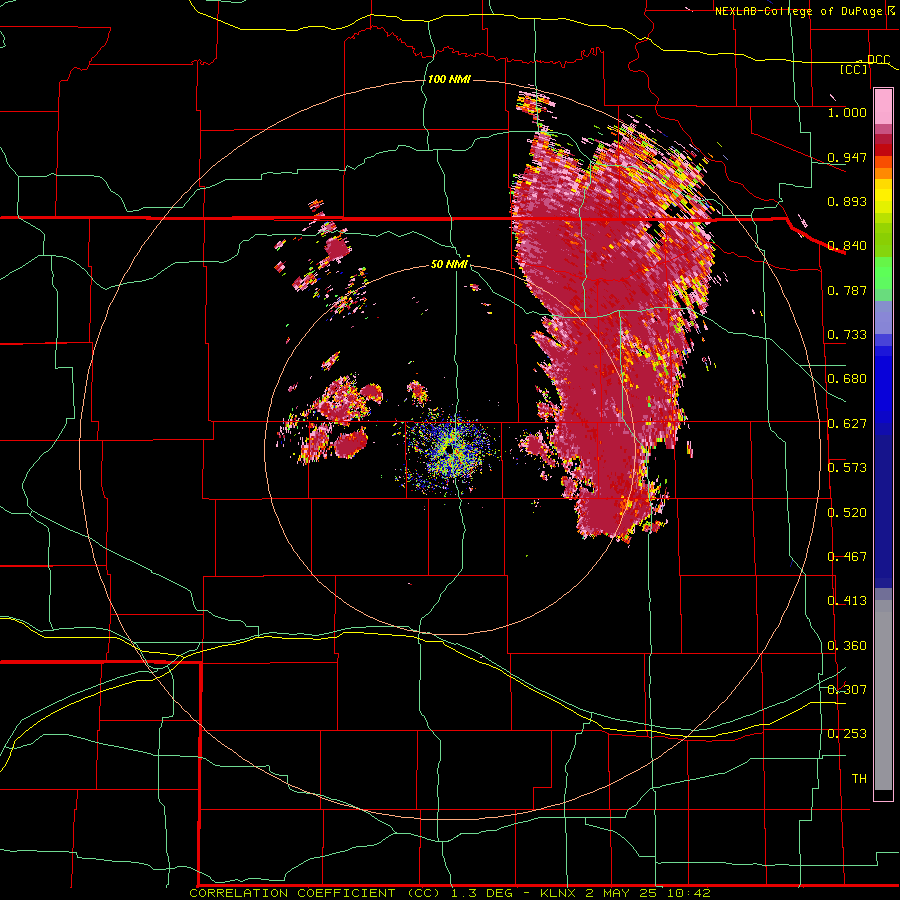
Task: Pick the bright green segment of the color bar
Action: (883, 273)
